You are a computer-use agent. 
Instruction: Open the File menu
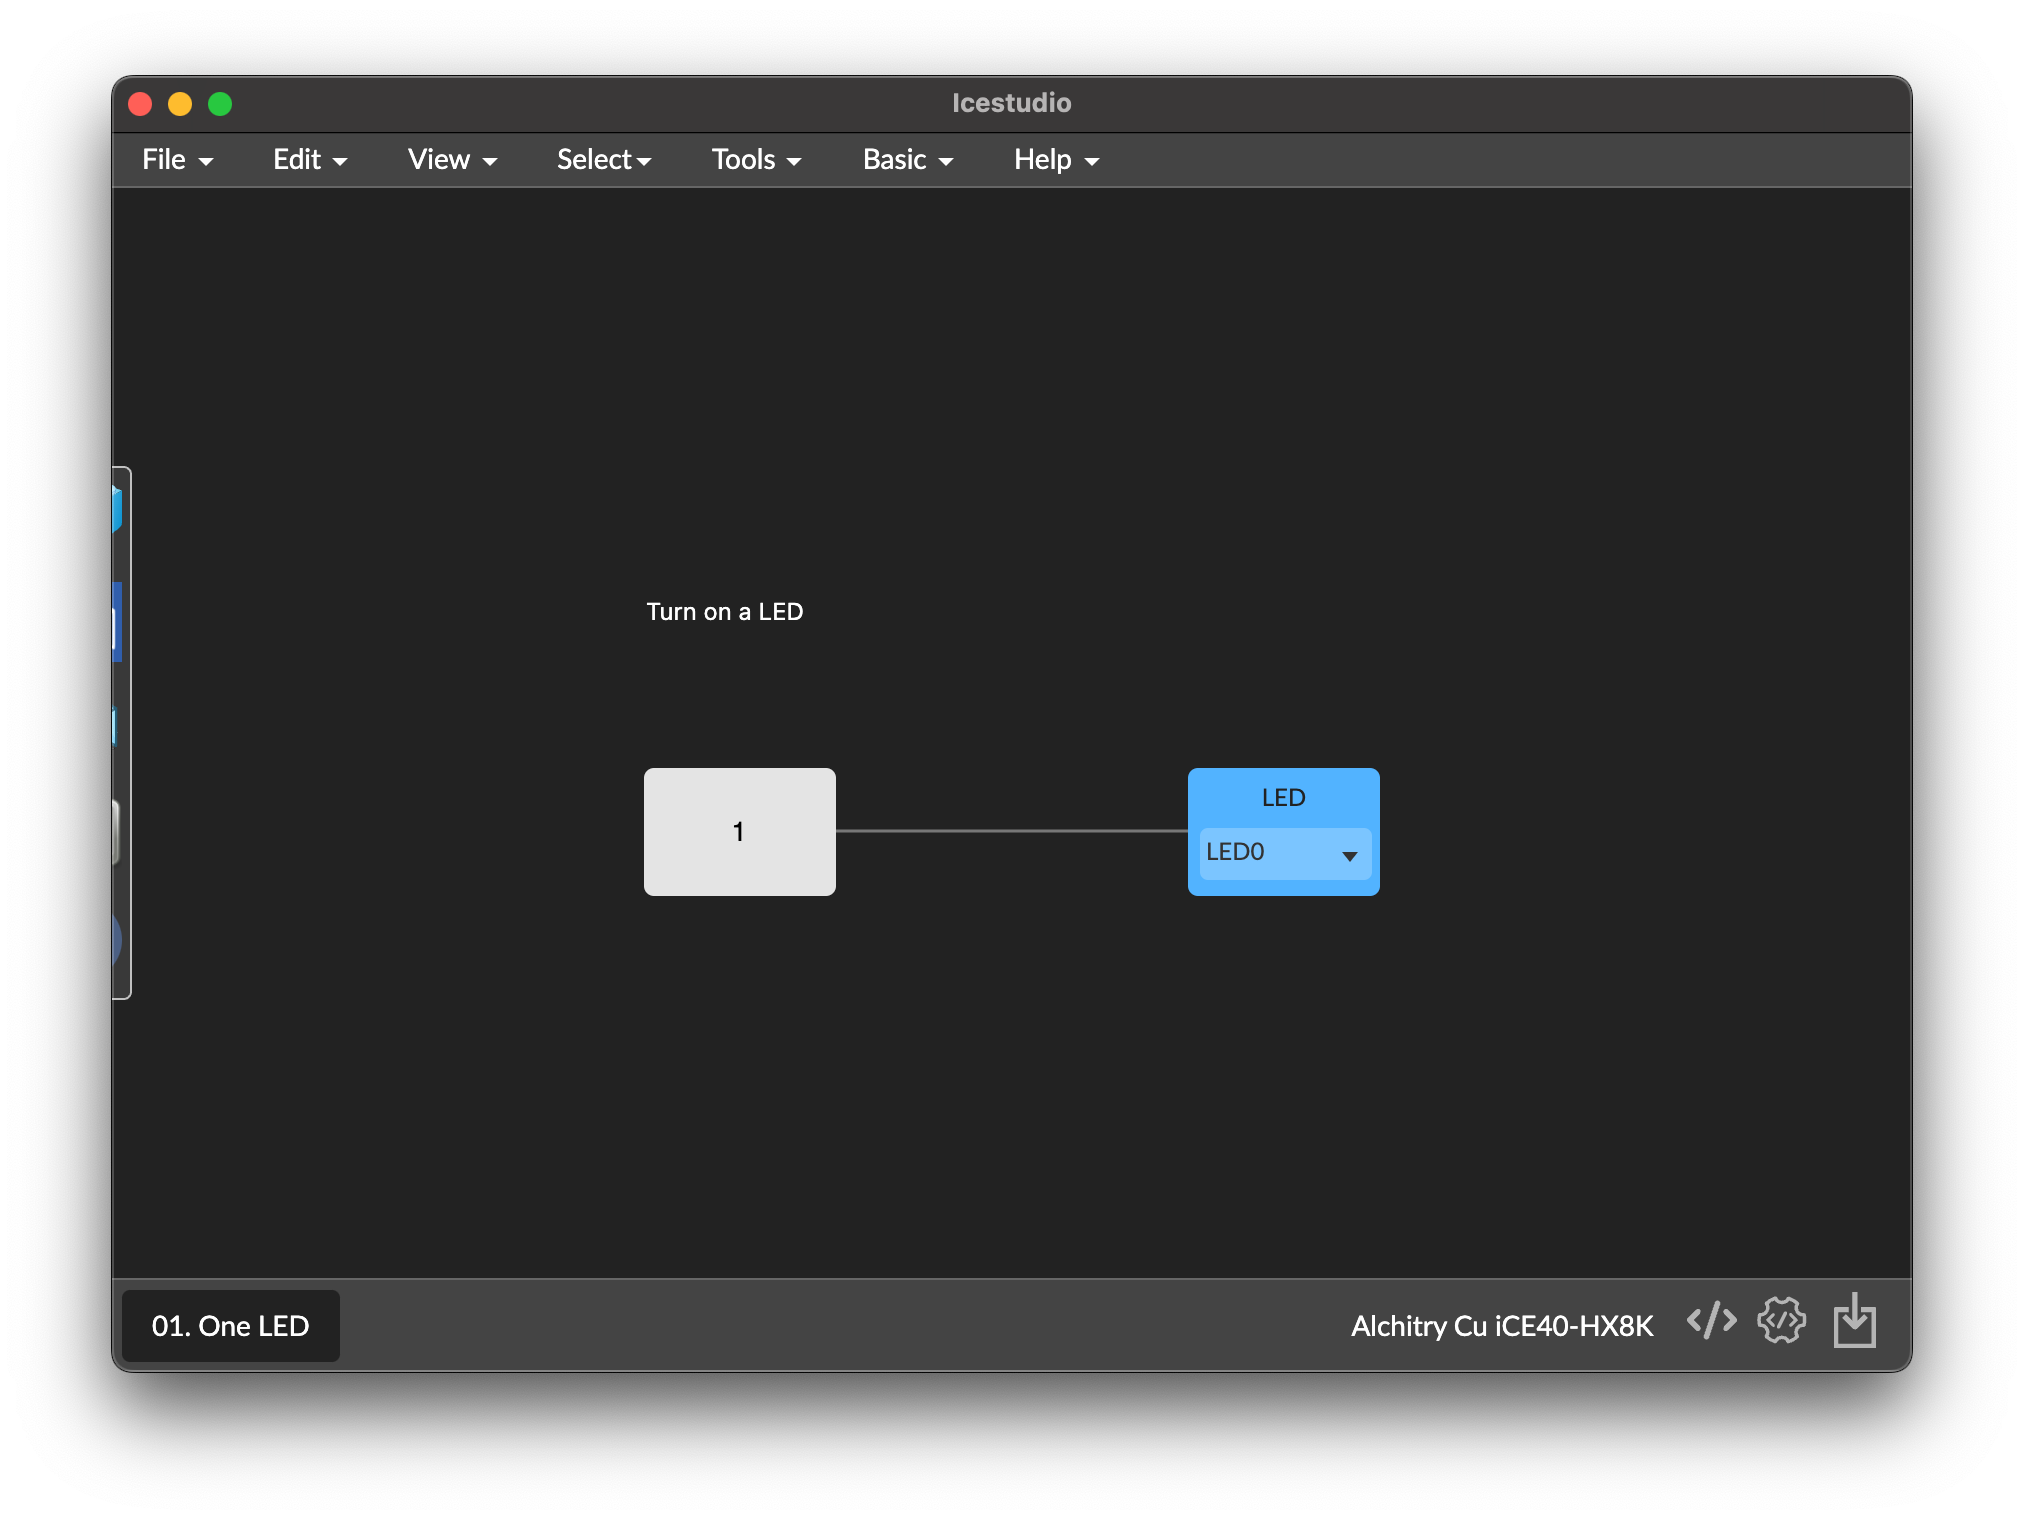[177, 159]
